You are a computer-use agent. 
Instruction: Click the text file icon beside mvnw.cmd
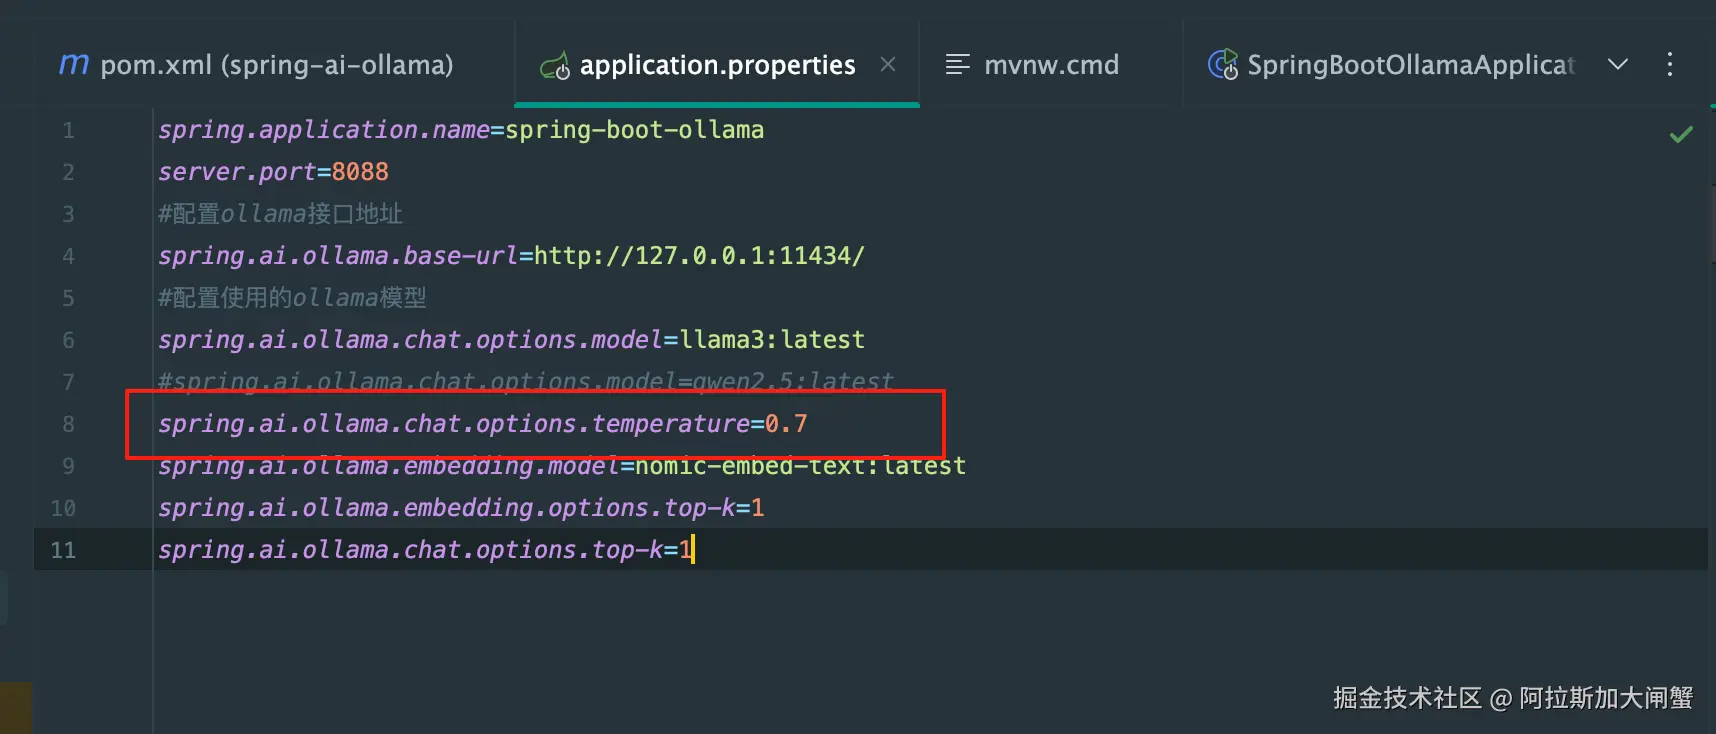[957, 65]
